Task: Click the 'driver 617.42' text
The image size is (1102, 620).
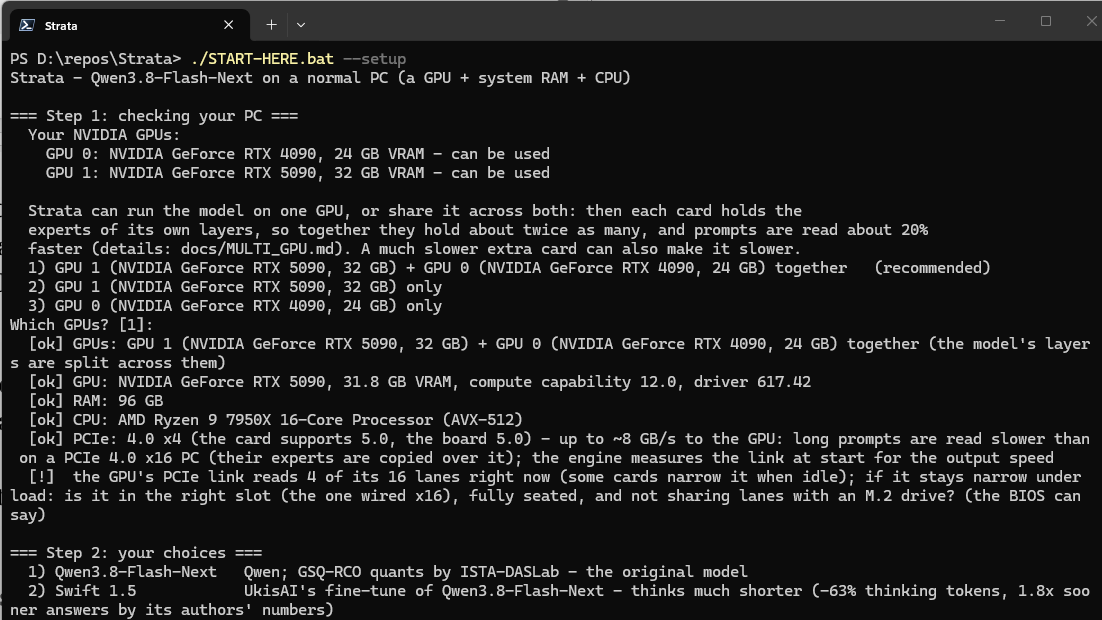Action: [753, 382]
